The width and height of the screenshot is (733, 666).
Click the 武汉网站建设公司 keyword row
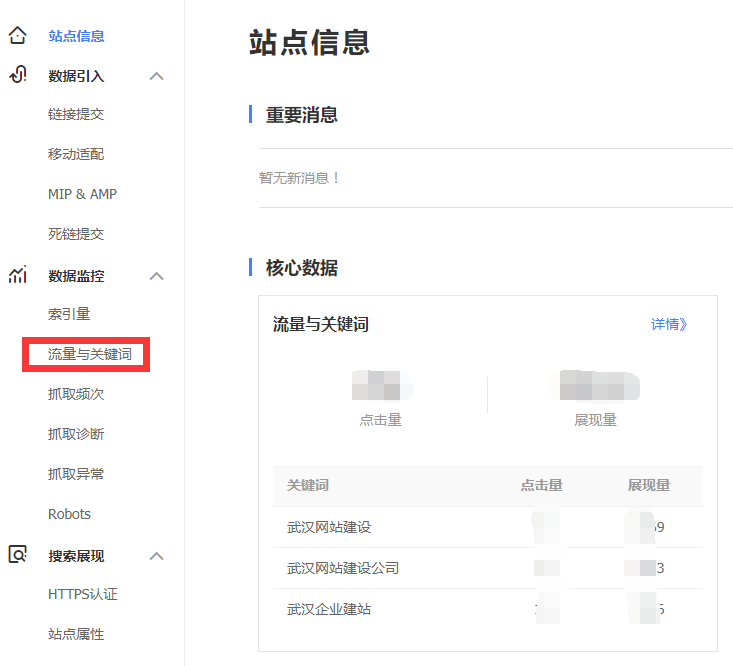343,568
